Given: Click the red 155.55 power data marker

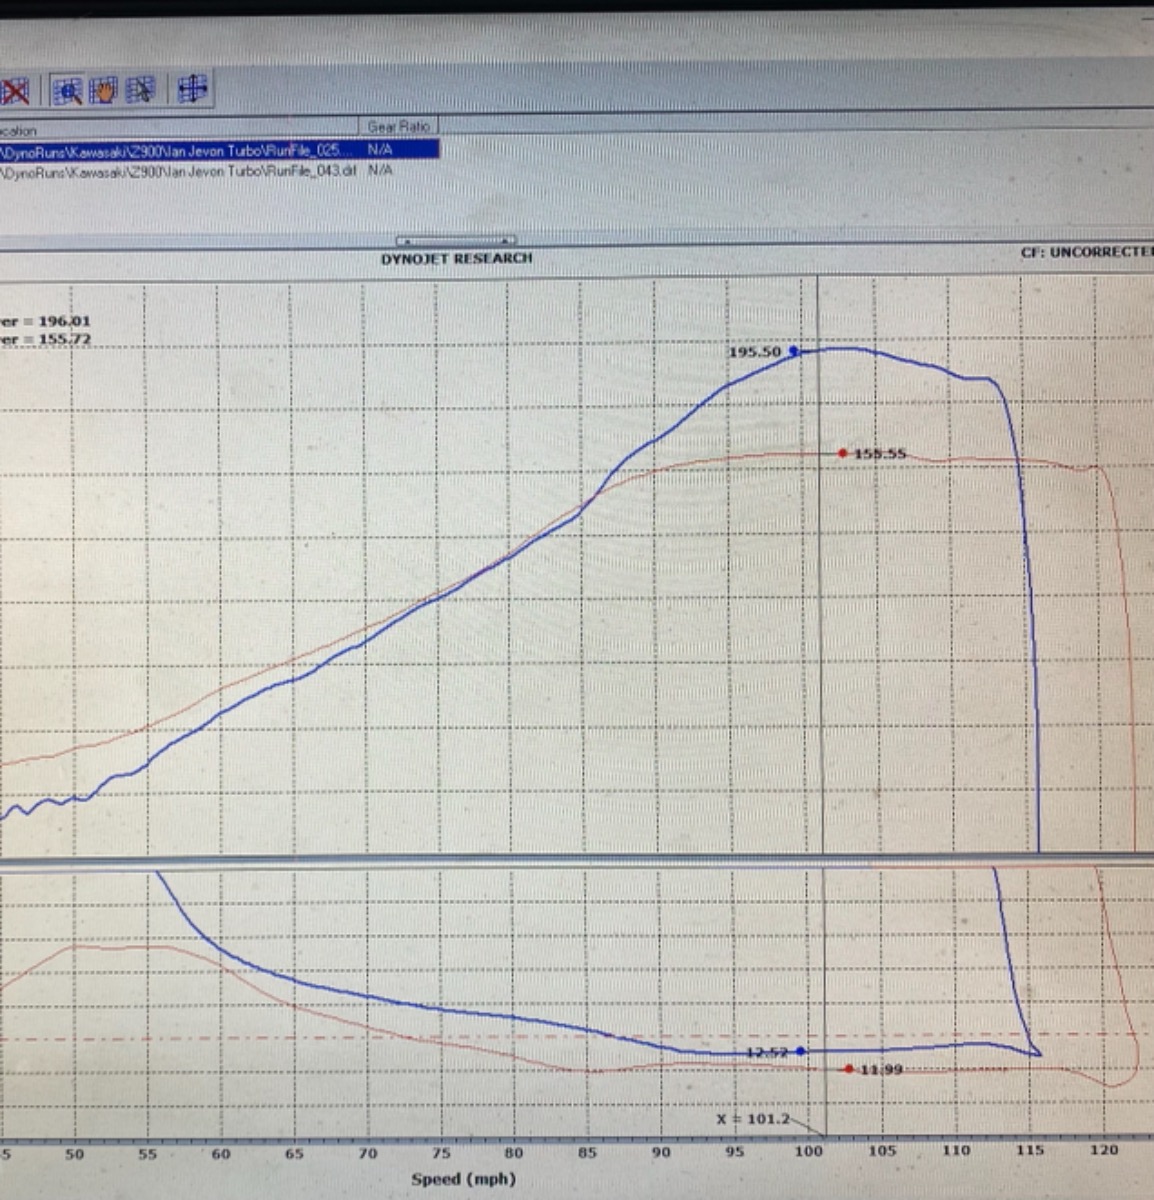Looking at the screenshot, I should [844, 453].
